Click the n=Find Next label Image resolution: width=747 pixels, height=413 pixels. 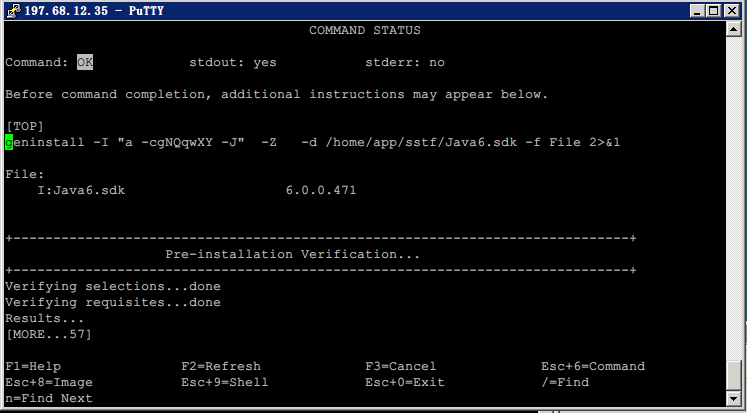49,398
